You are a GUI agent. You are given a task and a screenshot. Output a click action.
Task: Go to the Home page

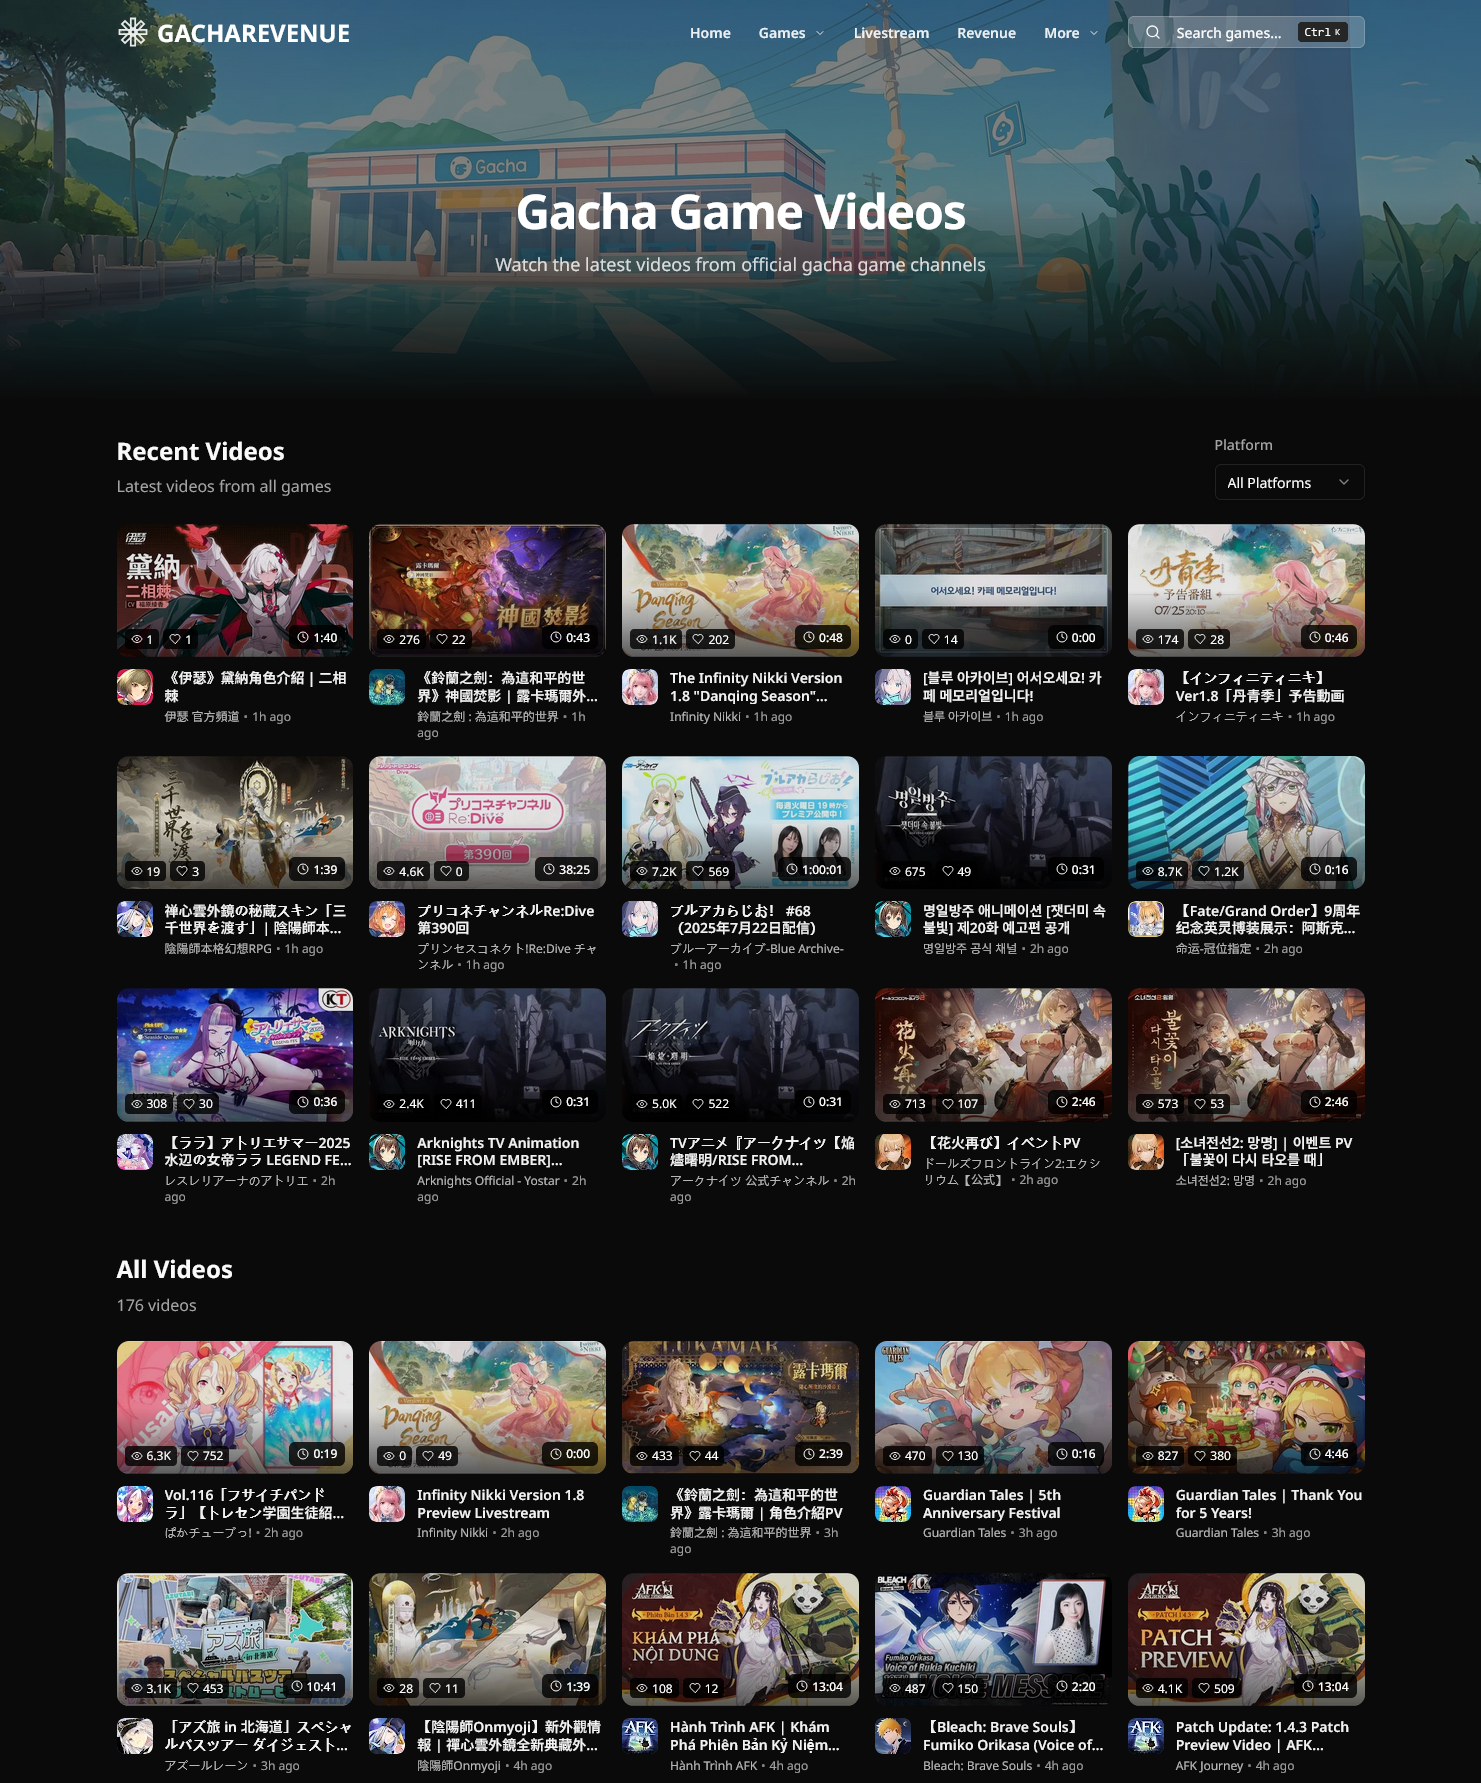coord(710,33)
